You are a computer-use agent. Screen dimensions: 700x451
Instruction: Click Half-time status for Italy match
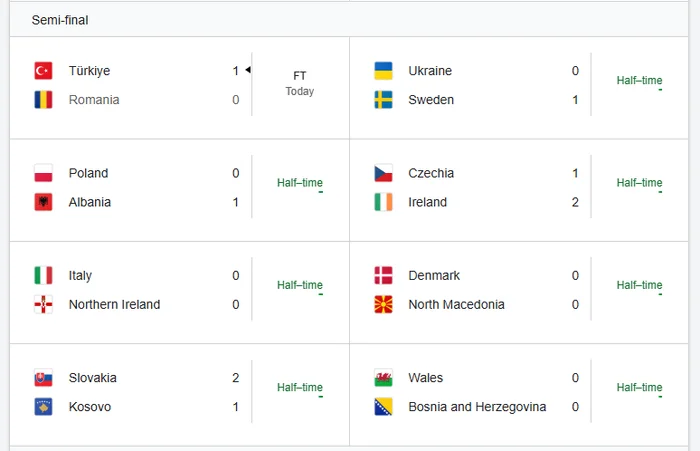click(299, 285)
